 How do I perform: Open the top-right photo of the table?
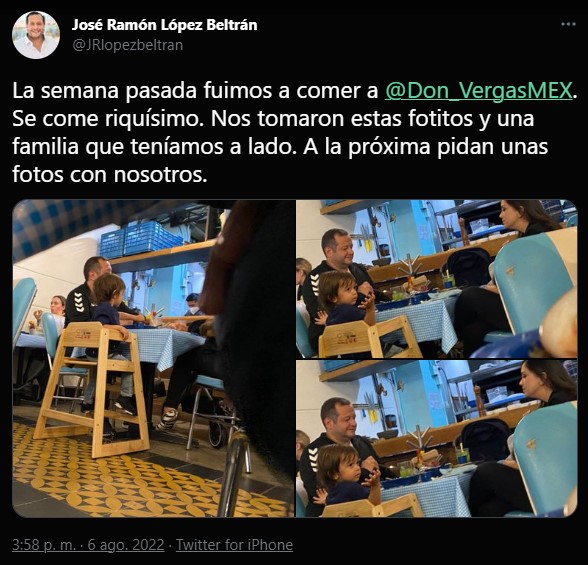pyautogui.click(x=436, y=279)
